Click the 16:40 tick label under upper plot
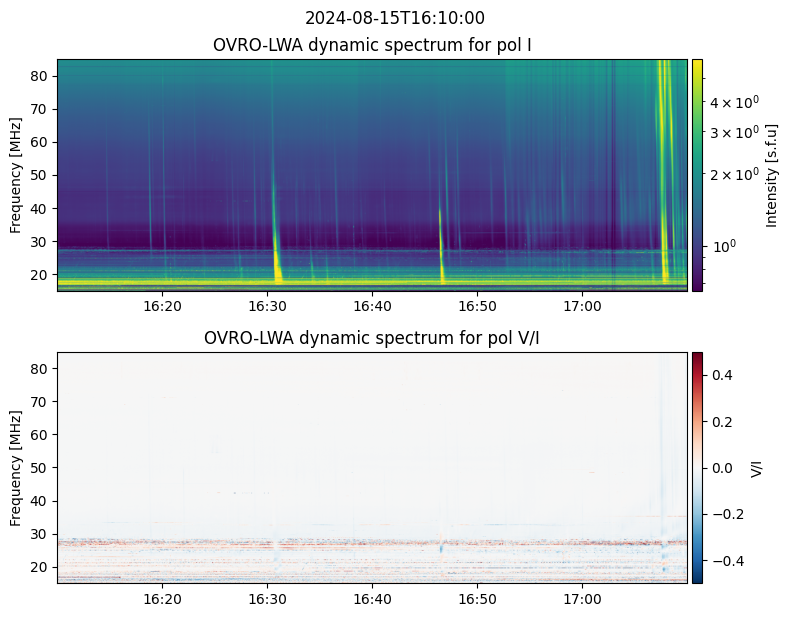Viewport: 789px width, 617px height. click(x=372, y=306)
